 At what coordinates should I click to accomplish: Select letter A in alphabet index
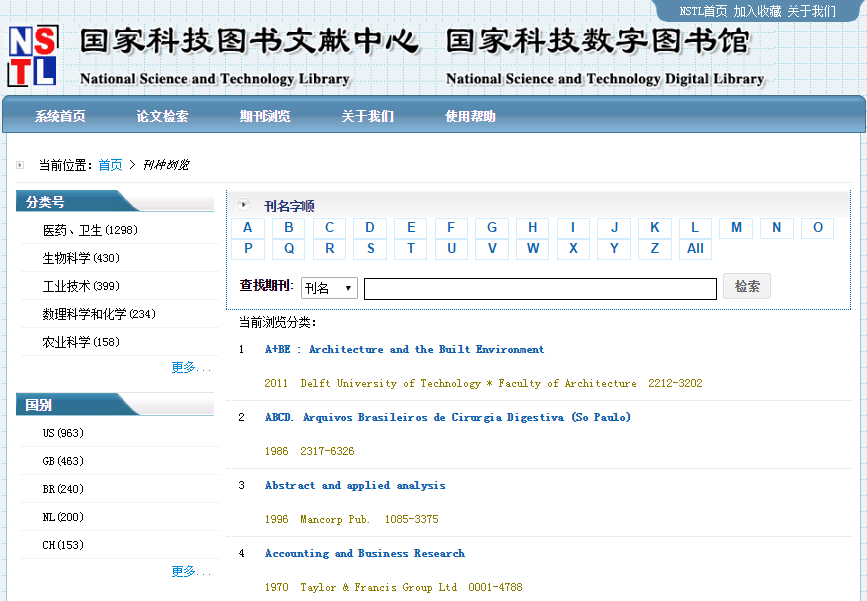coord(248,228)
